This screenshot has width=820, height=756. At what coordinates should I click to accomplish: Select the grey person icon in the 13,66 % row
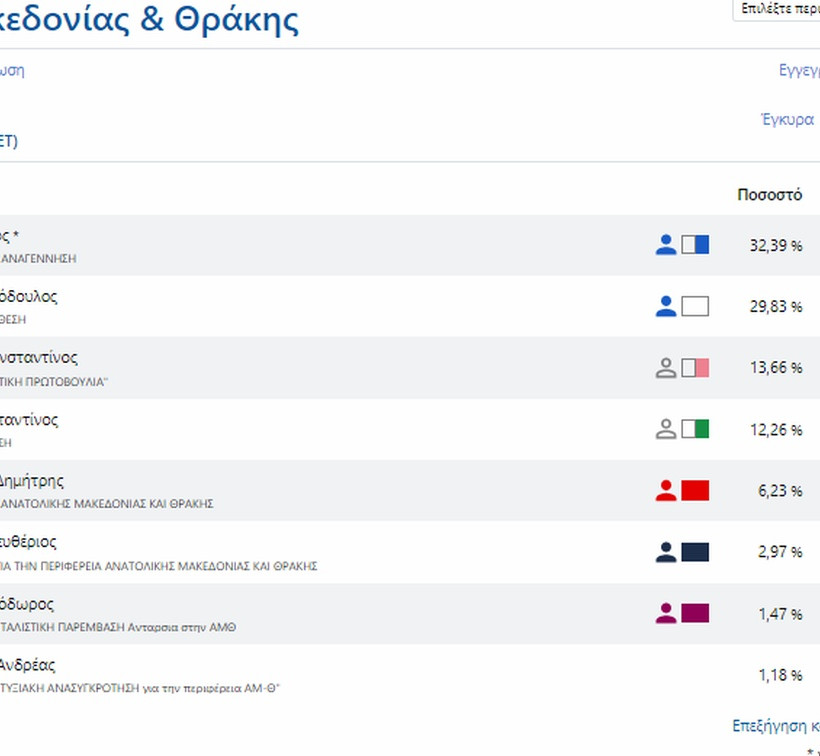666,368
